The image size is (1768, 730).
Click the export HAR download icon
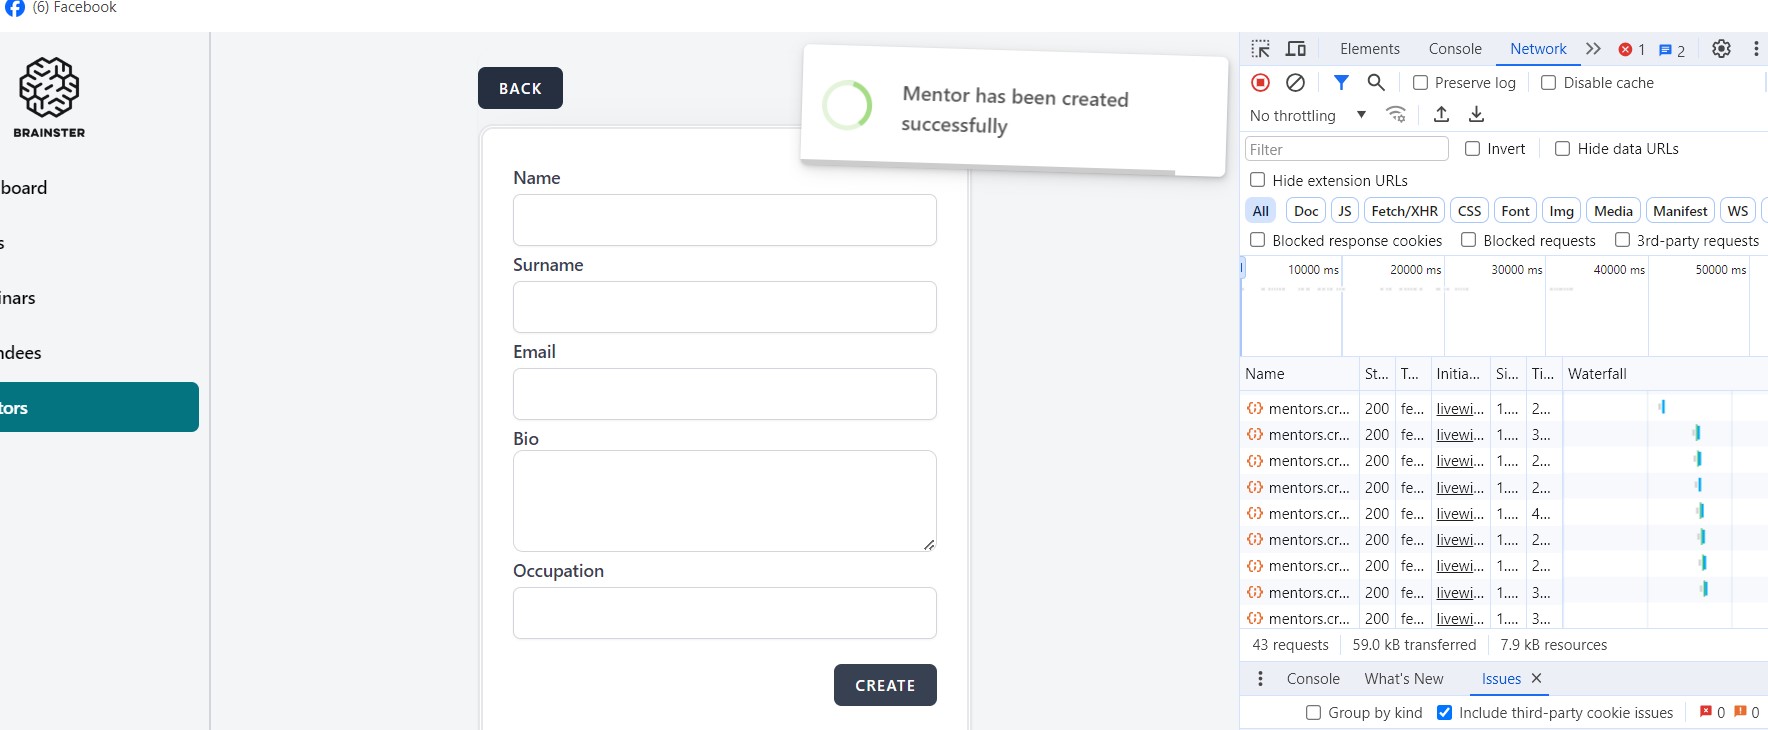[x=1476, y=115]
